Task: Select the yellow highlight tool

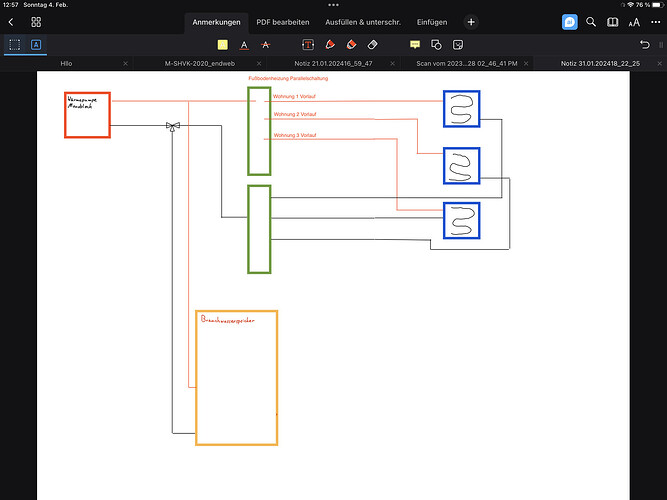Action: (x=222, y=45)
